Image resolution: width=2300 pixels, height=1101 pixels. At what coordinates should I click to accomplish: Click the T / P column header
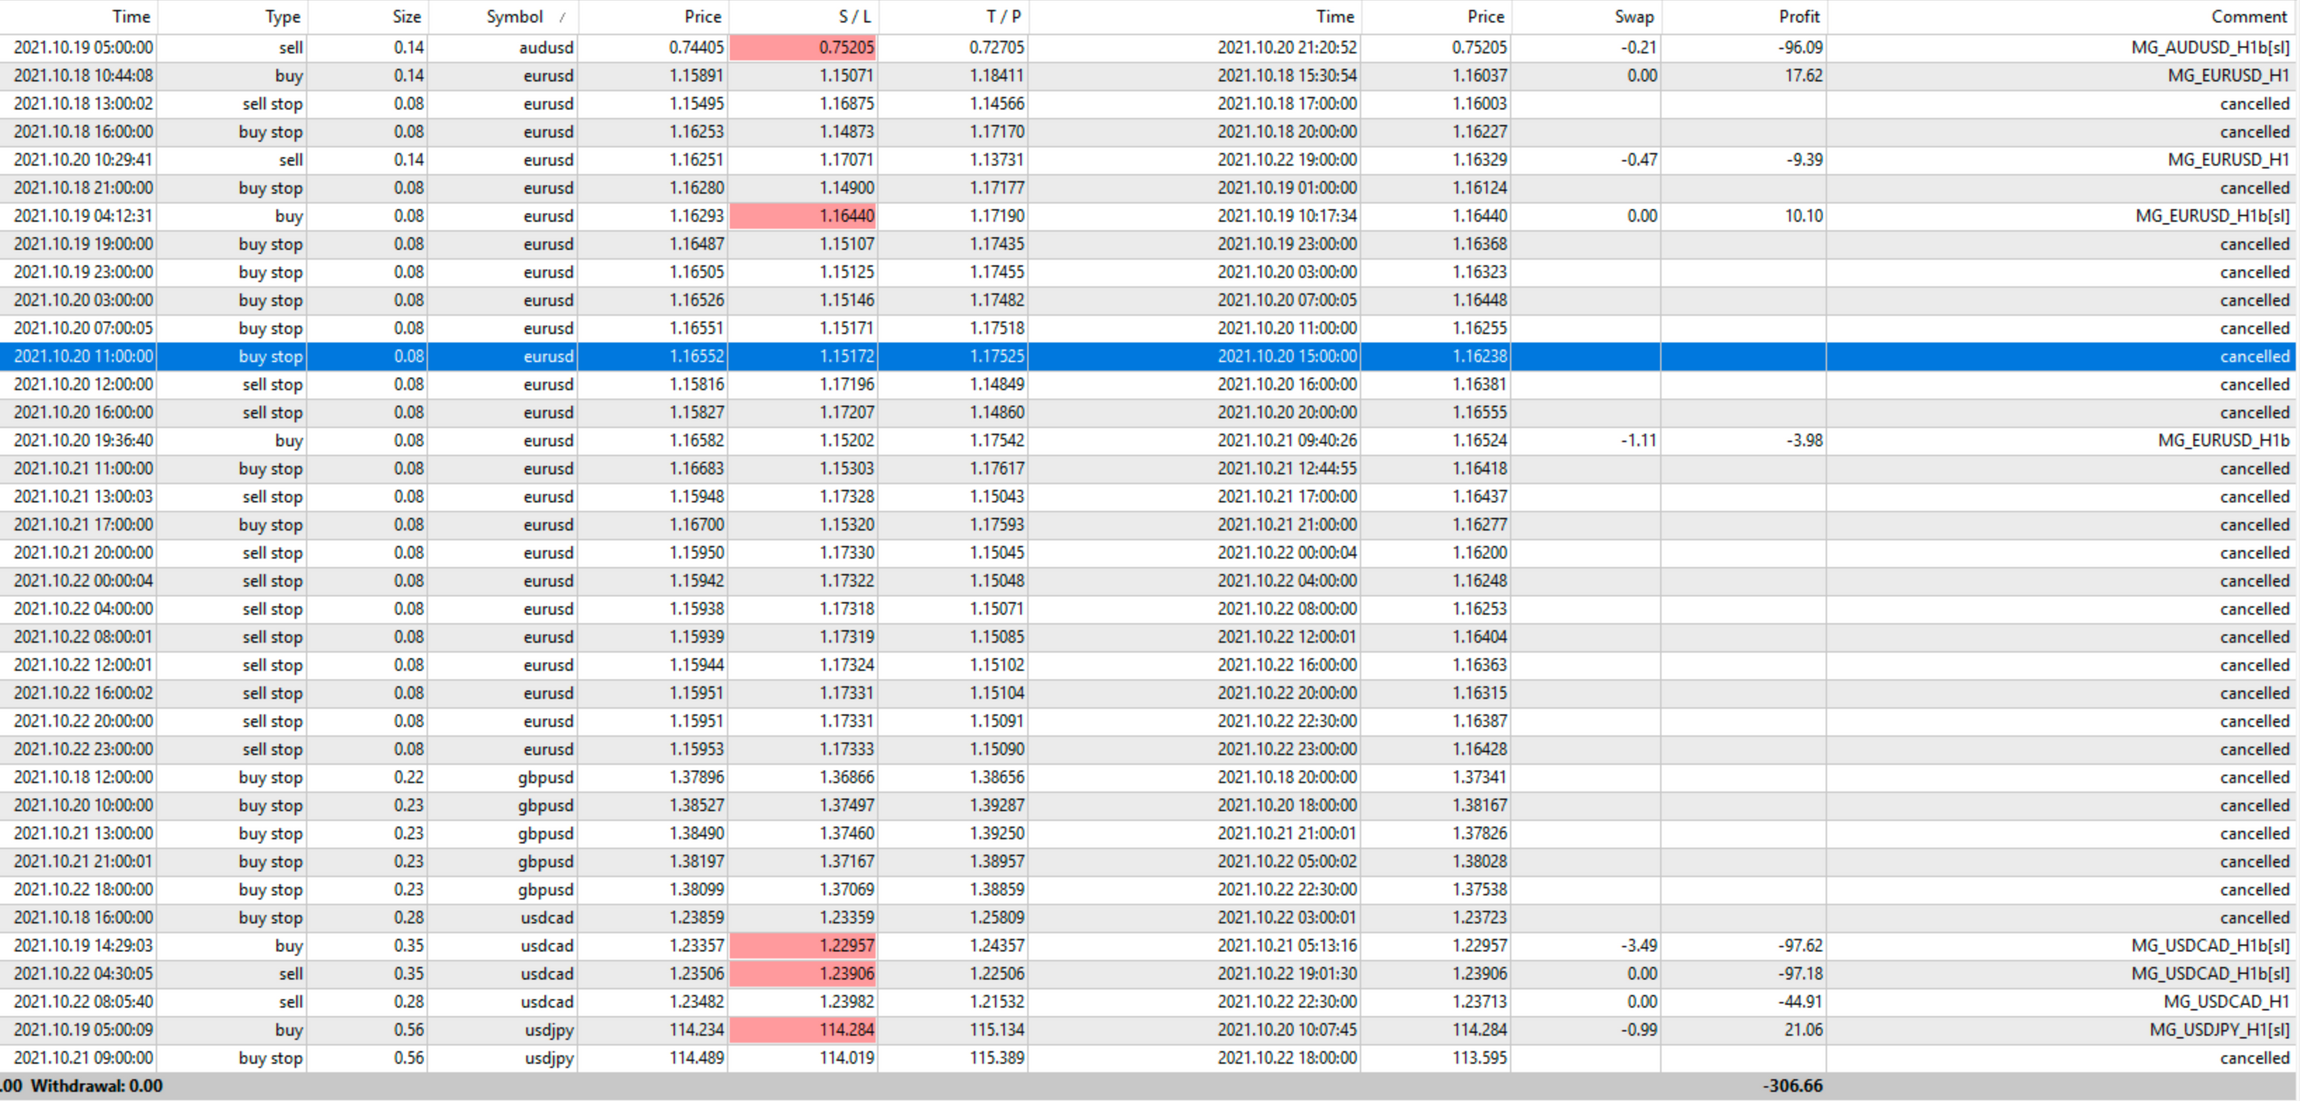[x=1003, y=16]
